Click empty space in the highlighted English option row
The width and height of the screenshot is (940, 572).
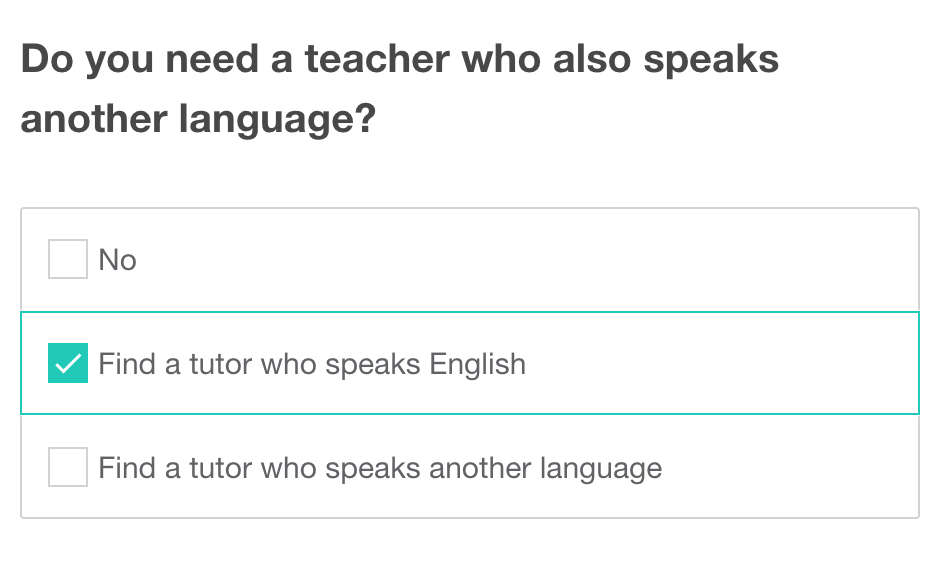720,364
